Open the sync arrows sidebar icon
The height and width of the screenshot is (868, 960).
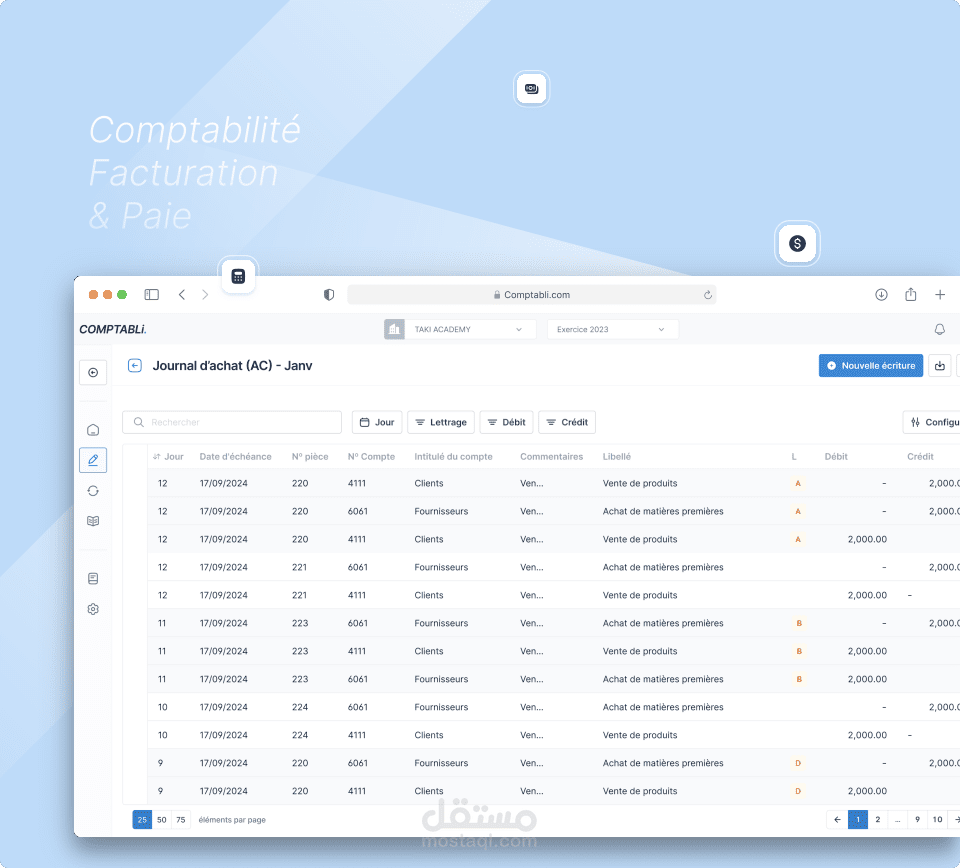tap(93, 490)
